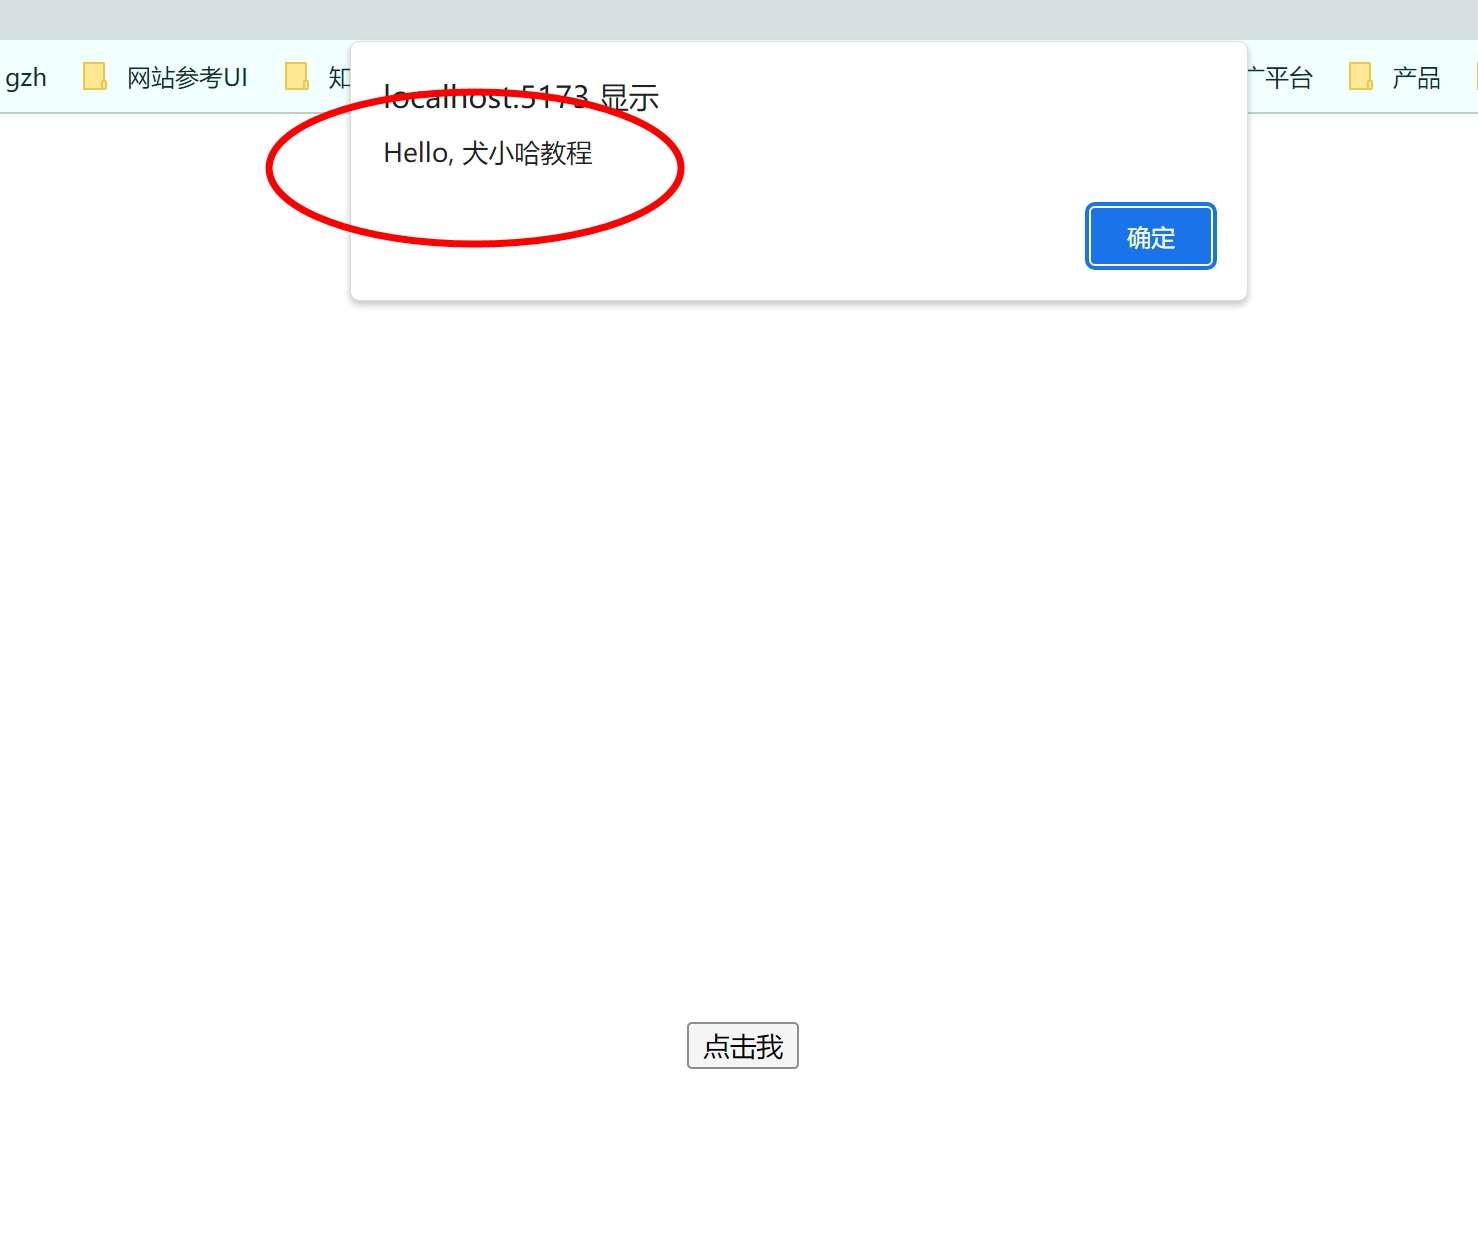This screenshot has height=1246, width=1478.
Task: Click the localhost:5173 显示 dialog title
Action: pyautogui.click(x=521, y=97)
